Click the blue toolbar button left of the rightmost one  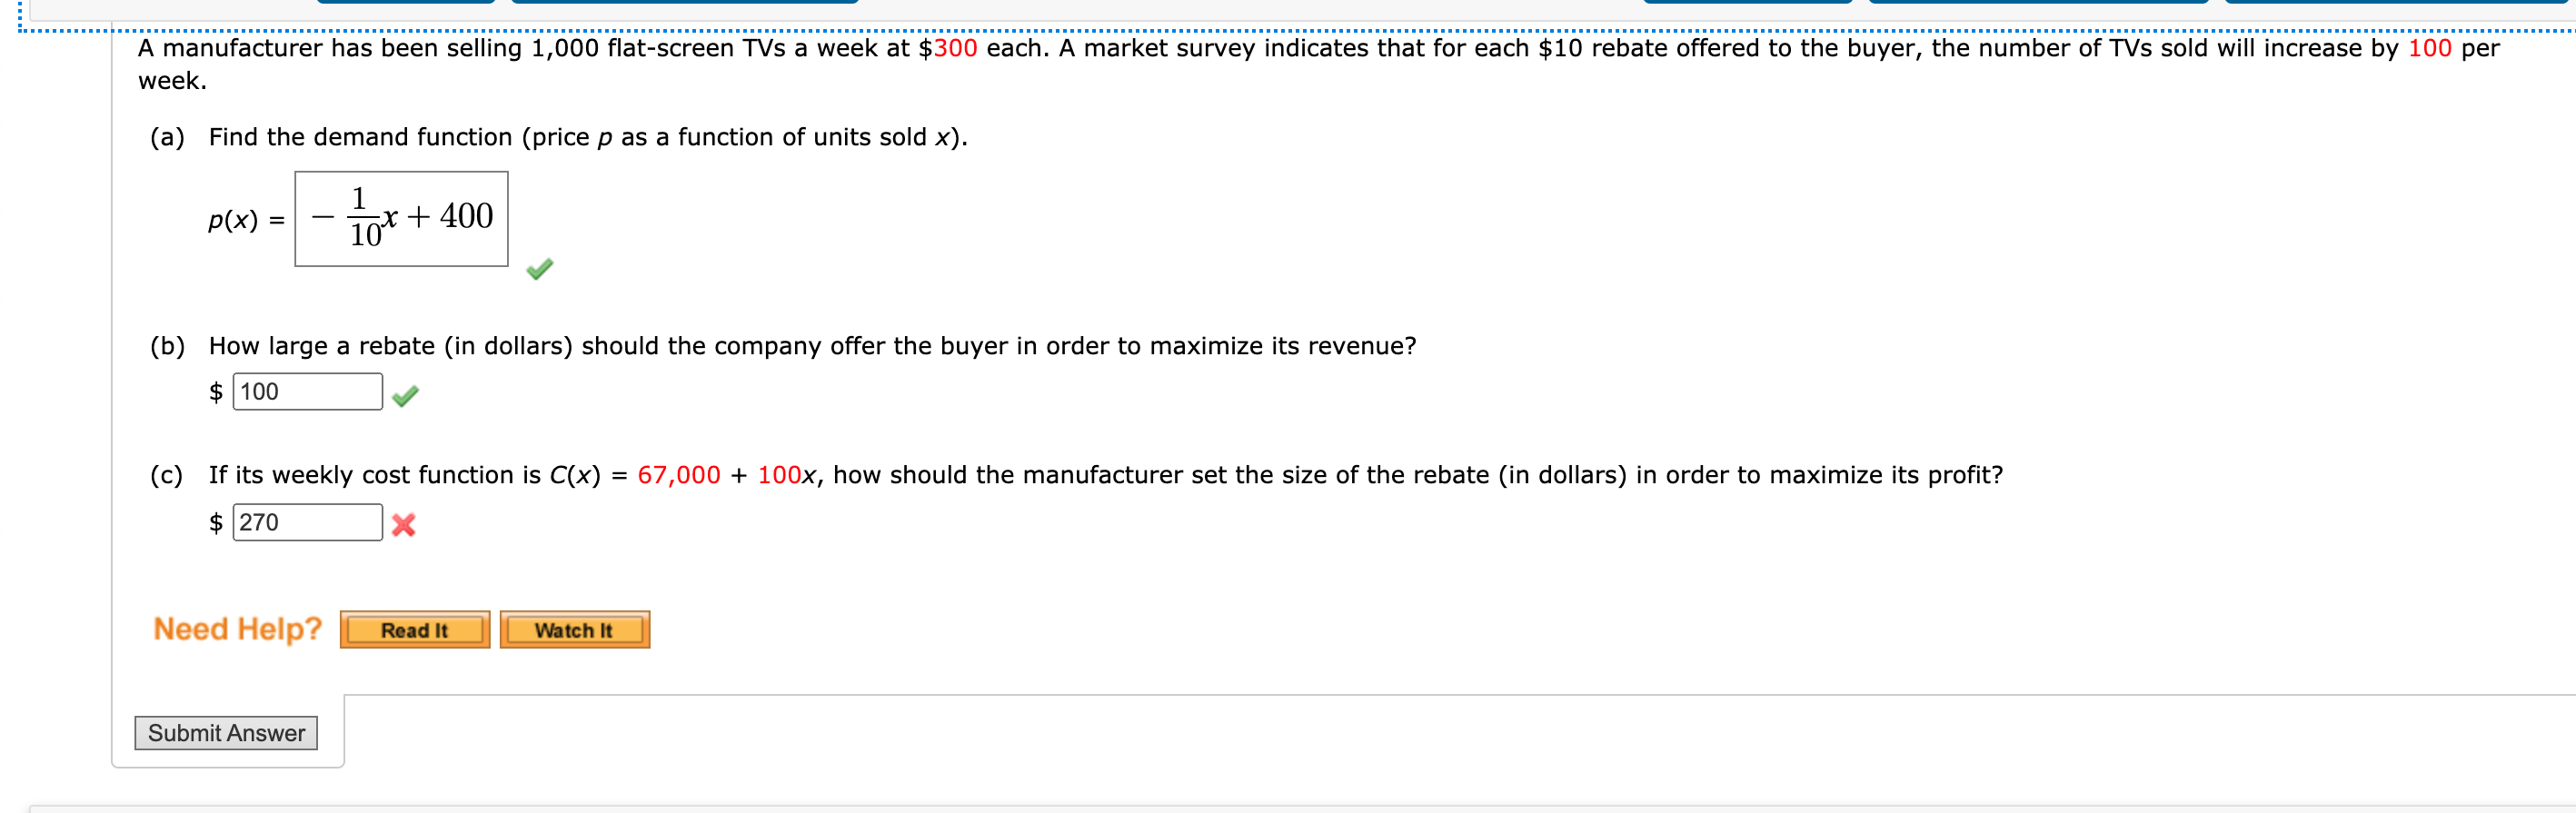[x=2040, y=5]
